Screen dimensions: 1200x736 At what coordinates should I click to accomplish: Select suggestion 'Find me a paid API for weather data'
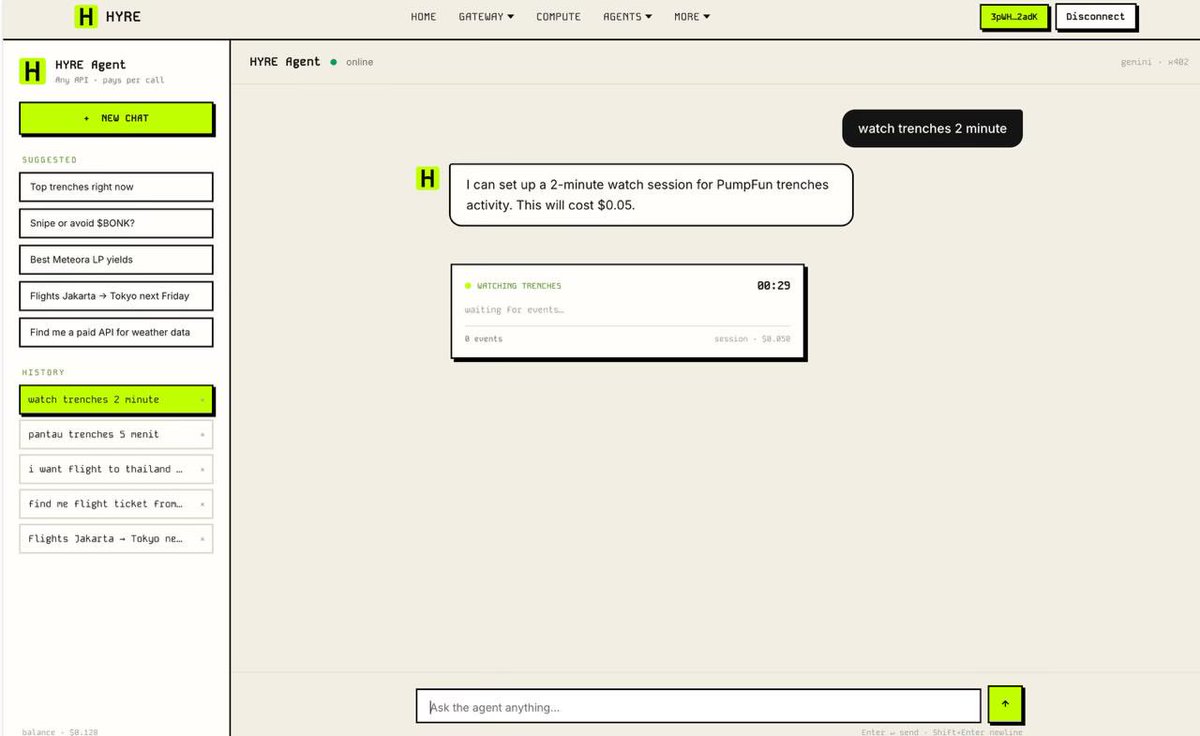[116, 332]
